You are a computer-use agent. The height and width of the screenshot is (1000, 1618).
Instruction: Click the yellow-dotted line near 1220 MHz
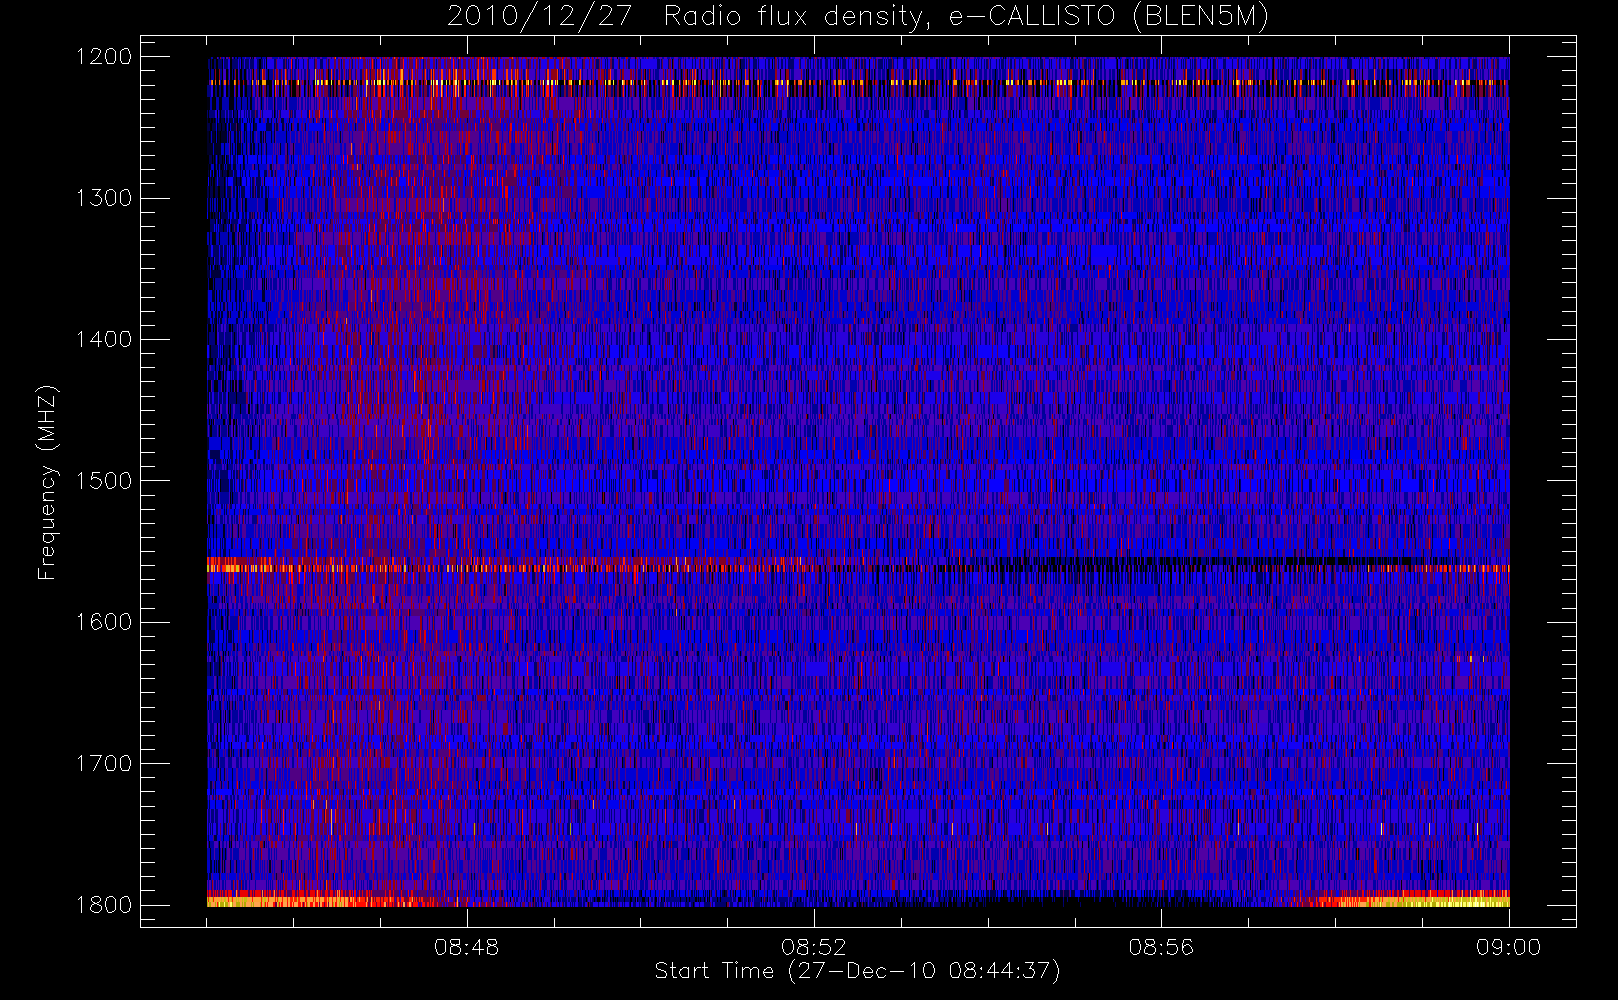coord(858,83)
